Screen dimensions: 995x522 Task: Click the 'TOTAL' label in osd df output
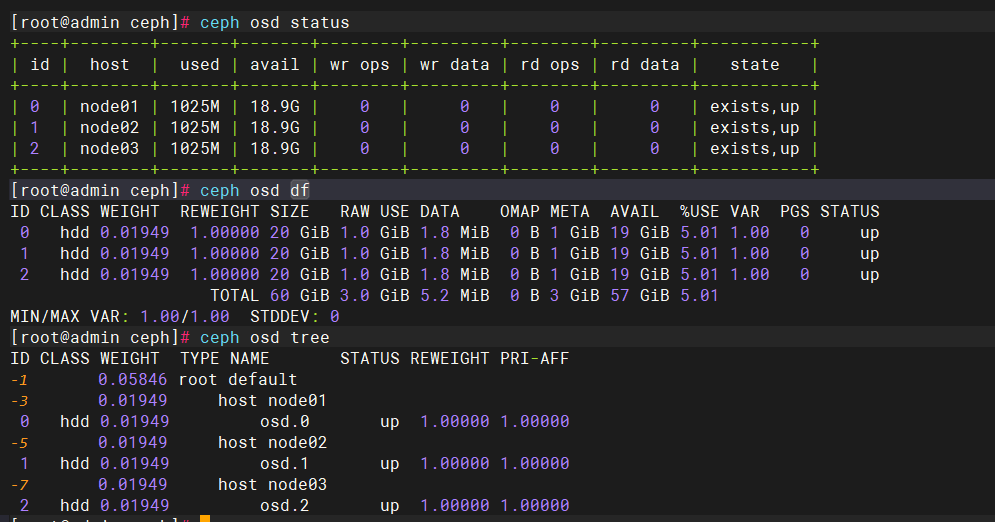(x=234, y=296)
